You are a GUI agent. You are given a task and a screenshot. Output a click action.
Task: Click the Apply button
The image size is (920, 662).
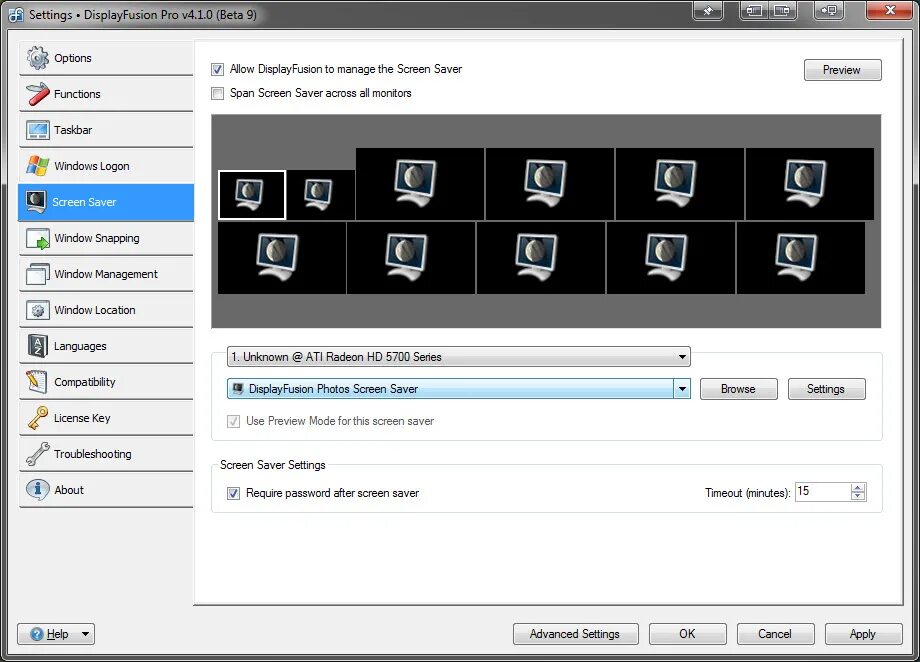point(864,634)
